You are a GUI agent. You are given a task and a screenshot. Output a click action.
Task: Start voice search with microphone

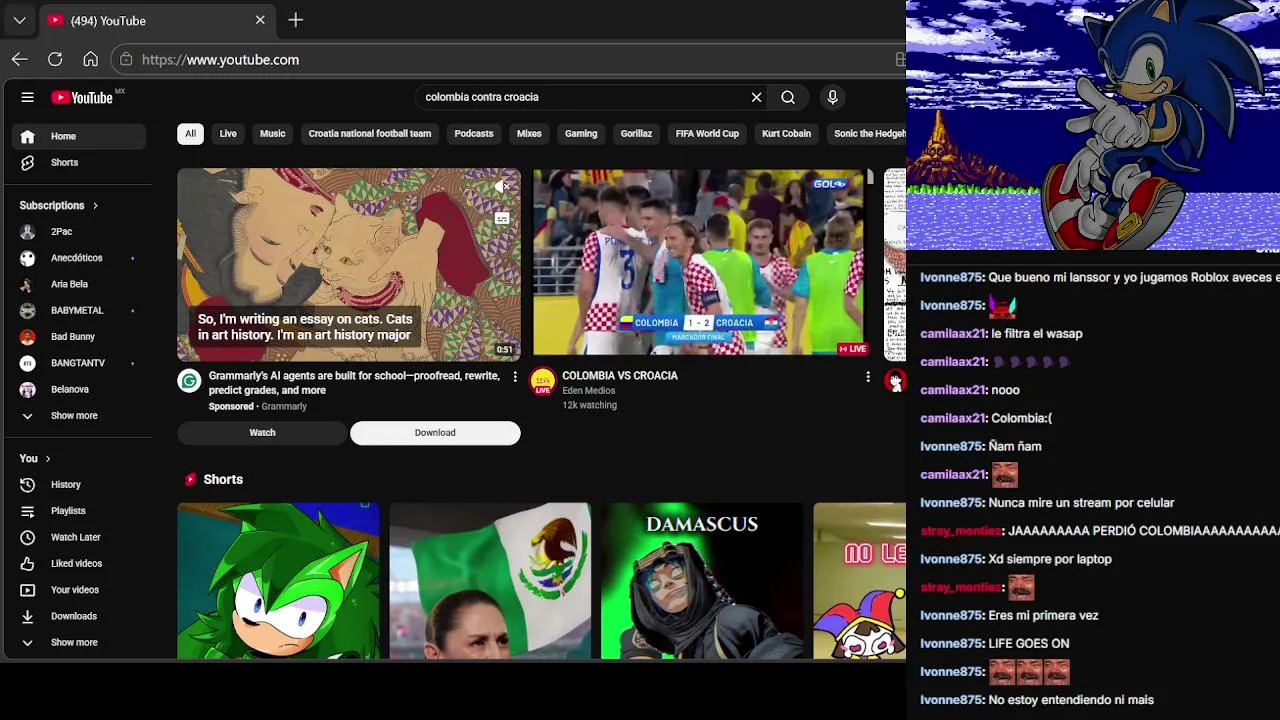(x=832, y=97)
